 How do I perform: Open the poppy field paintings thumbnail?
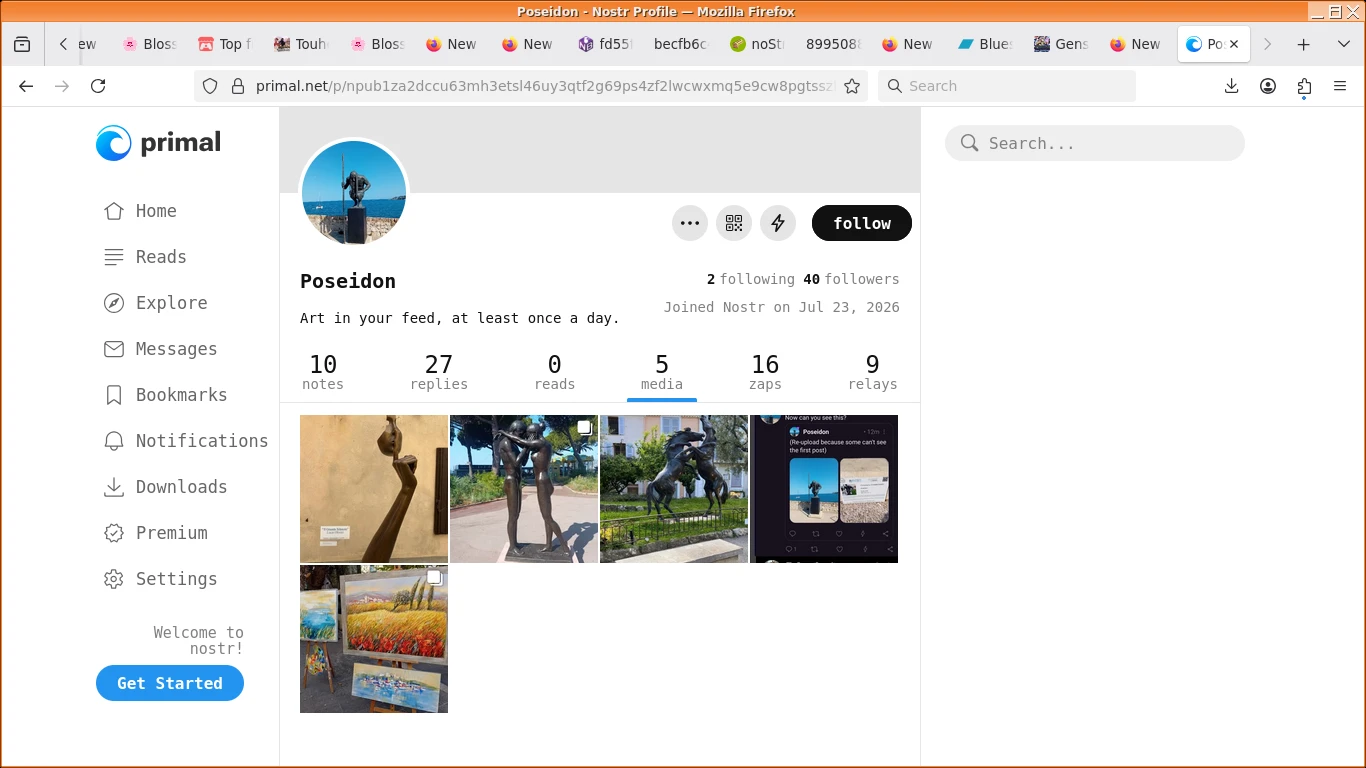pyautogui.click(x=374, y=639)
